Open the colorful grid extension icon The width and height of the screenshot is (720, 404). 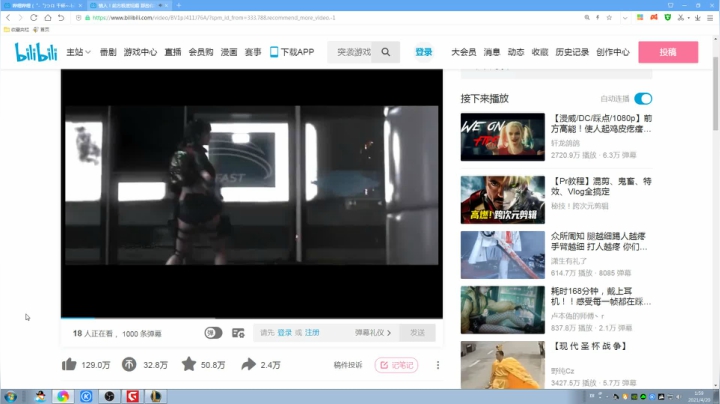(x=640, y=17)
